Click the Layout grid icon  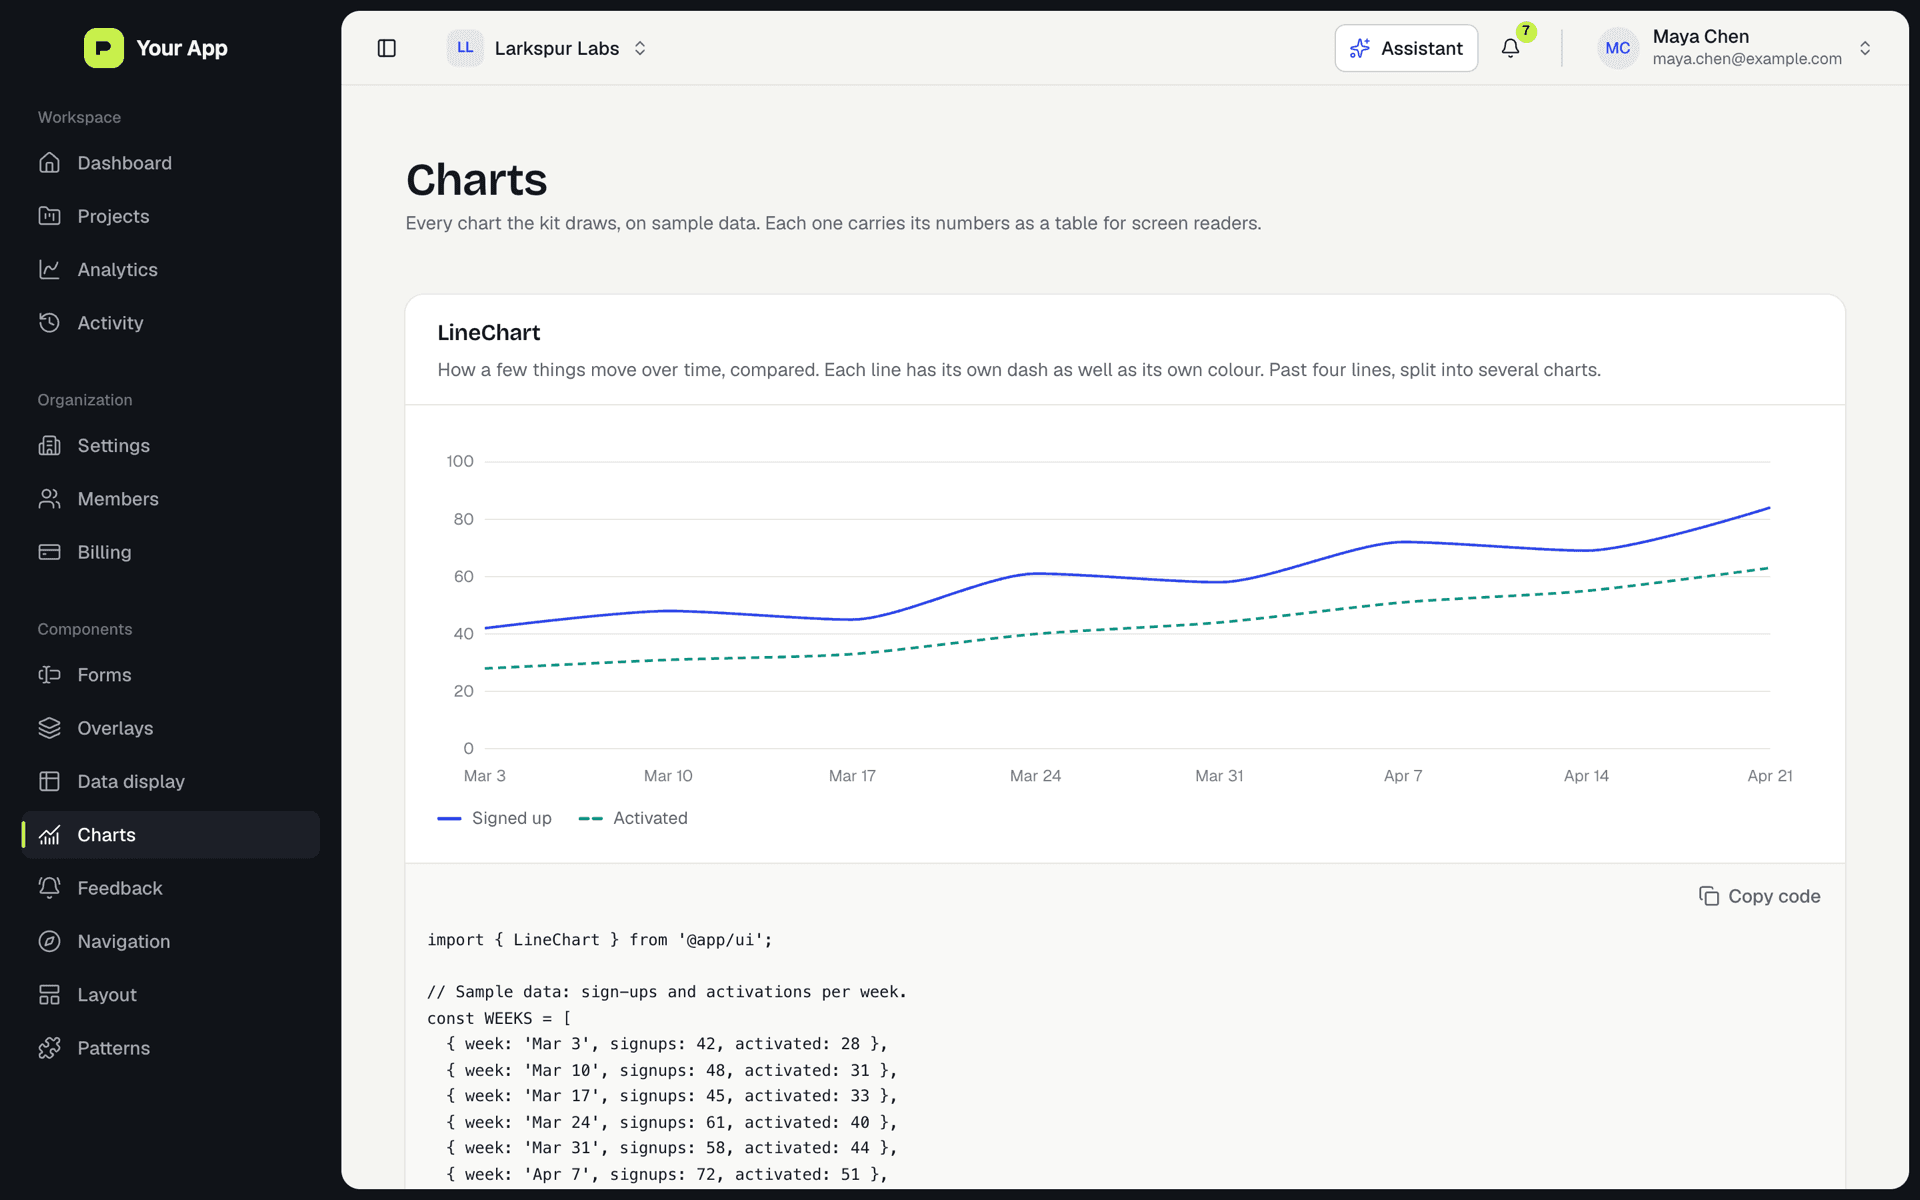coord(49,994)
